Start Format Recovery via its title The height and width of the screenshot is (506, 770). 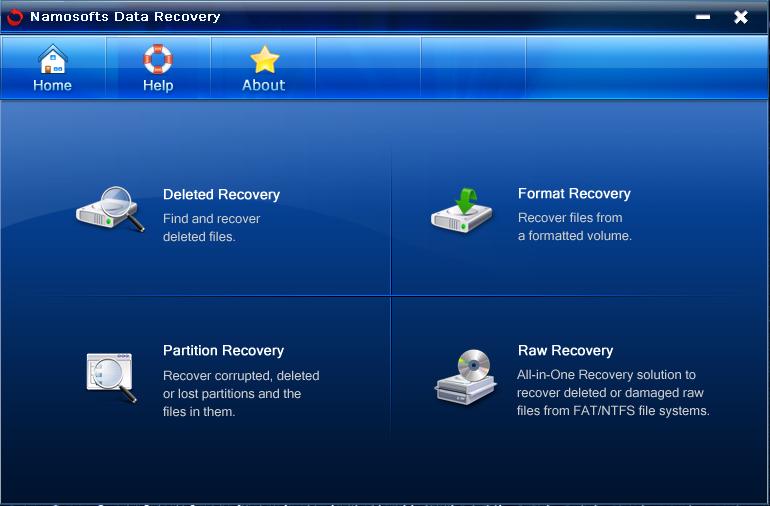574,194
